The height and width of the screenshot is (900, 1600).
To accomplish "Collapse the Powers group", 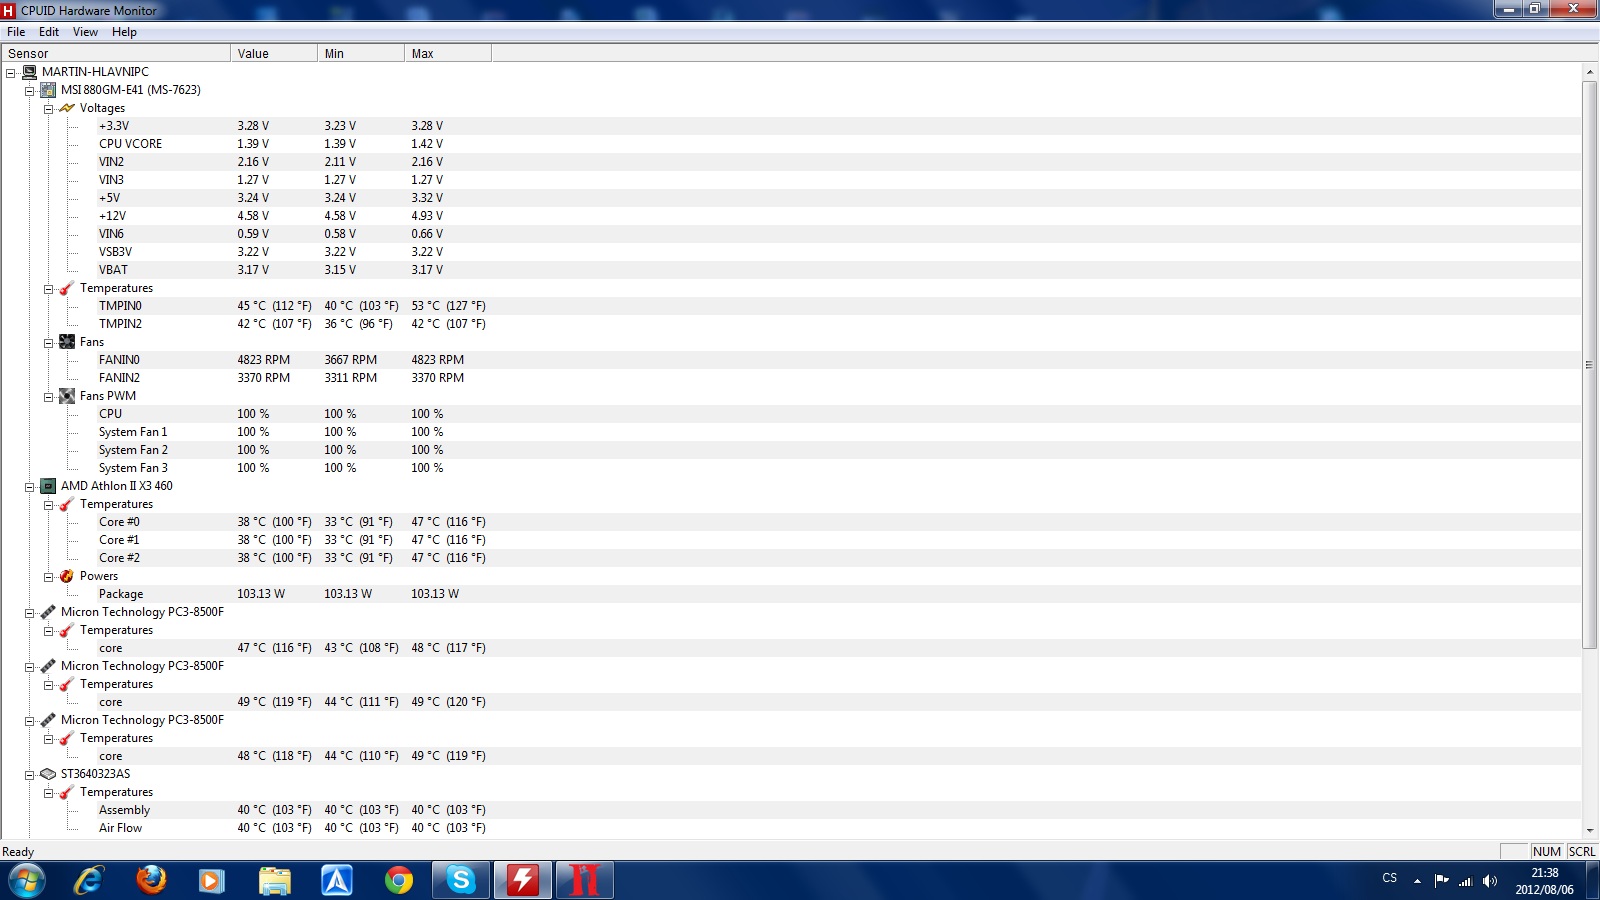I will pos(48,577).
